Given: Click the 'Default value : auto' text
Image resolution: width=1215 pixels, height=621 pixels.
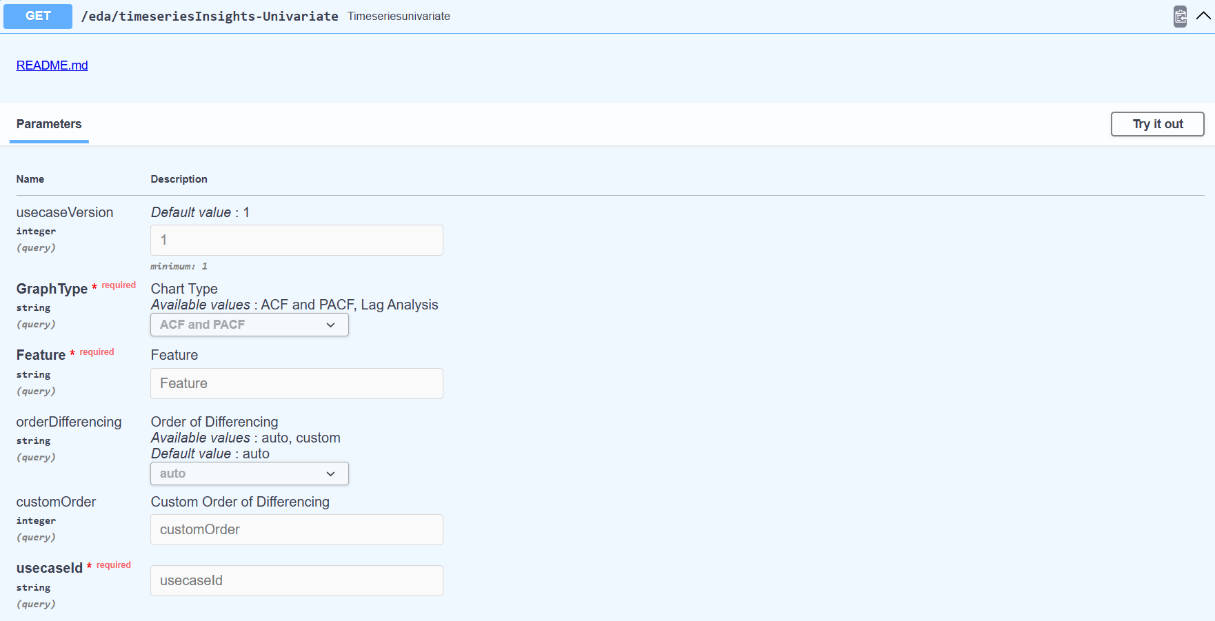Looking at the screenshot, I should (x=210, y=454).
